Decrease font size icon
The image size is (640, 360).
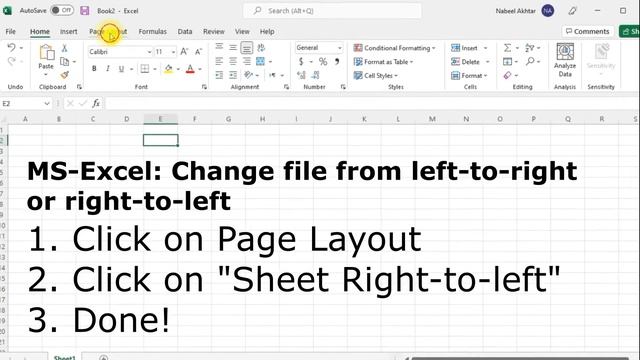(x=198, y=52)
